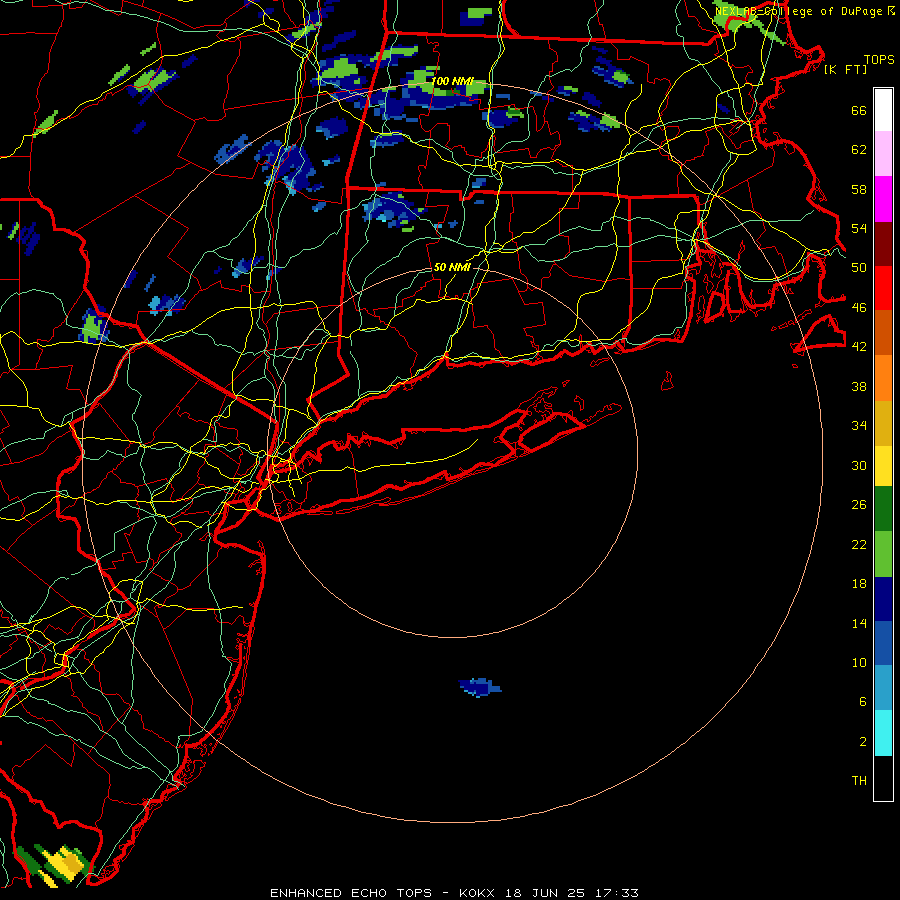The width and height of the screenshot is (900, 900).
Task: Click the dark green legend band
Action: coord(883,509)
